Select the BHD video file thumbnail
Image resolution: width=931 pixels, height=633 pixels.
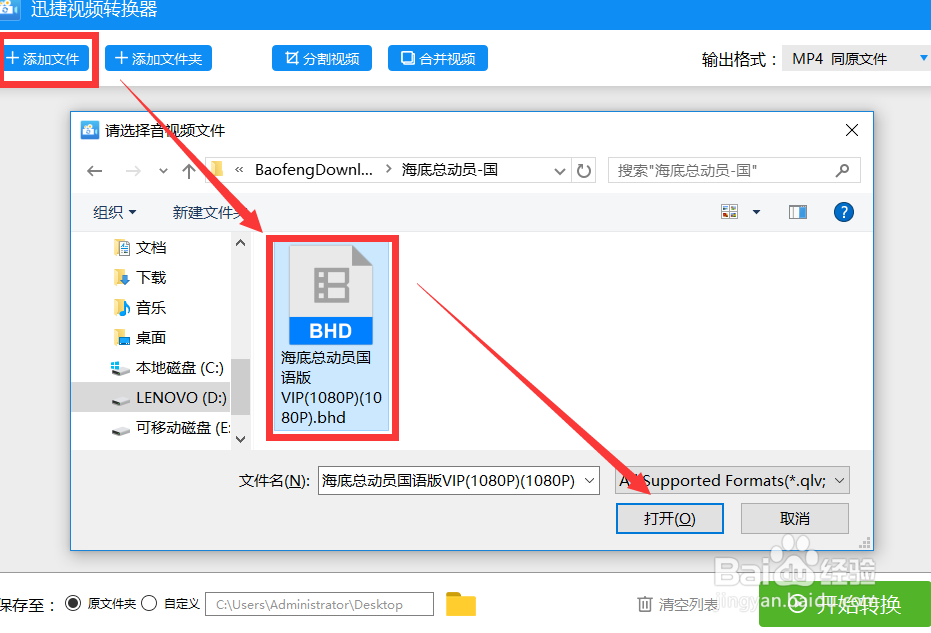tap(331, 337)
